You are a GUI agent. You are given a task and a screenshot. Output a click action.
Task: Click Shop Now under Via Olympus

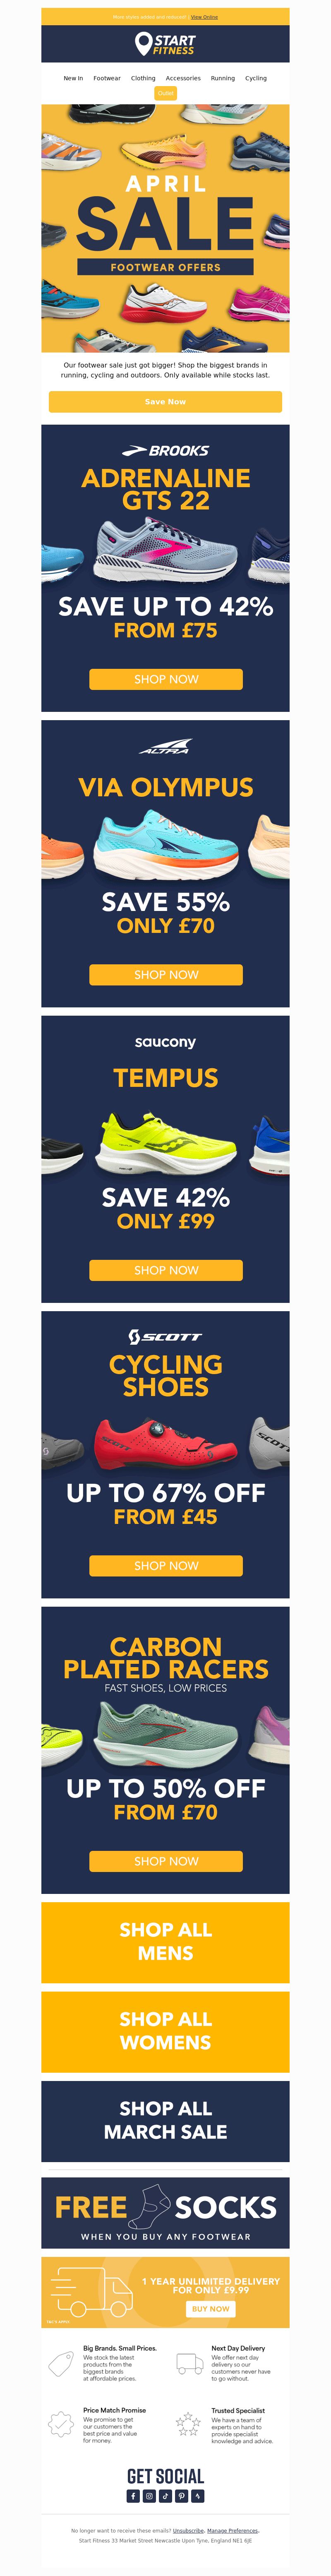(x=166, y=974)
